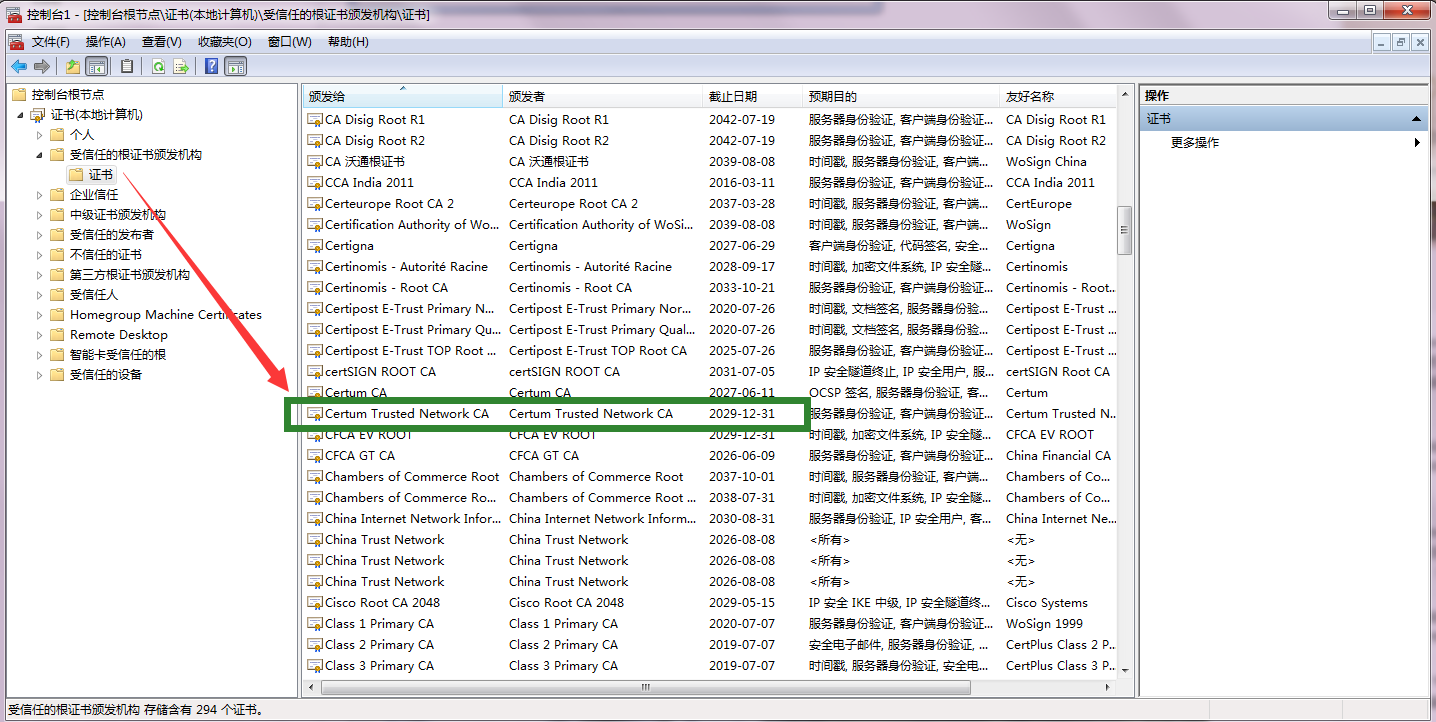This screenshot has width=1436, height=722.
Task: Click certificate icon of CFCA GT CA
Action: tap(315, 456)
